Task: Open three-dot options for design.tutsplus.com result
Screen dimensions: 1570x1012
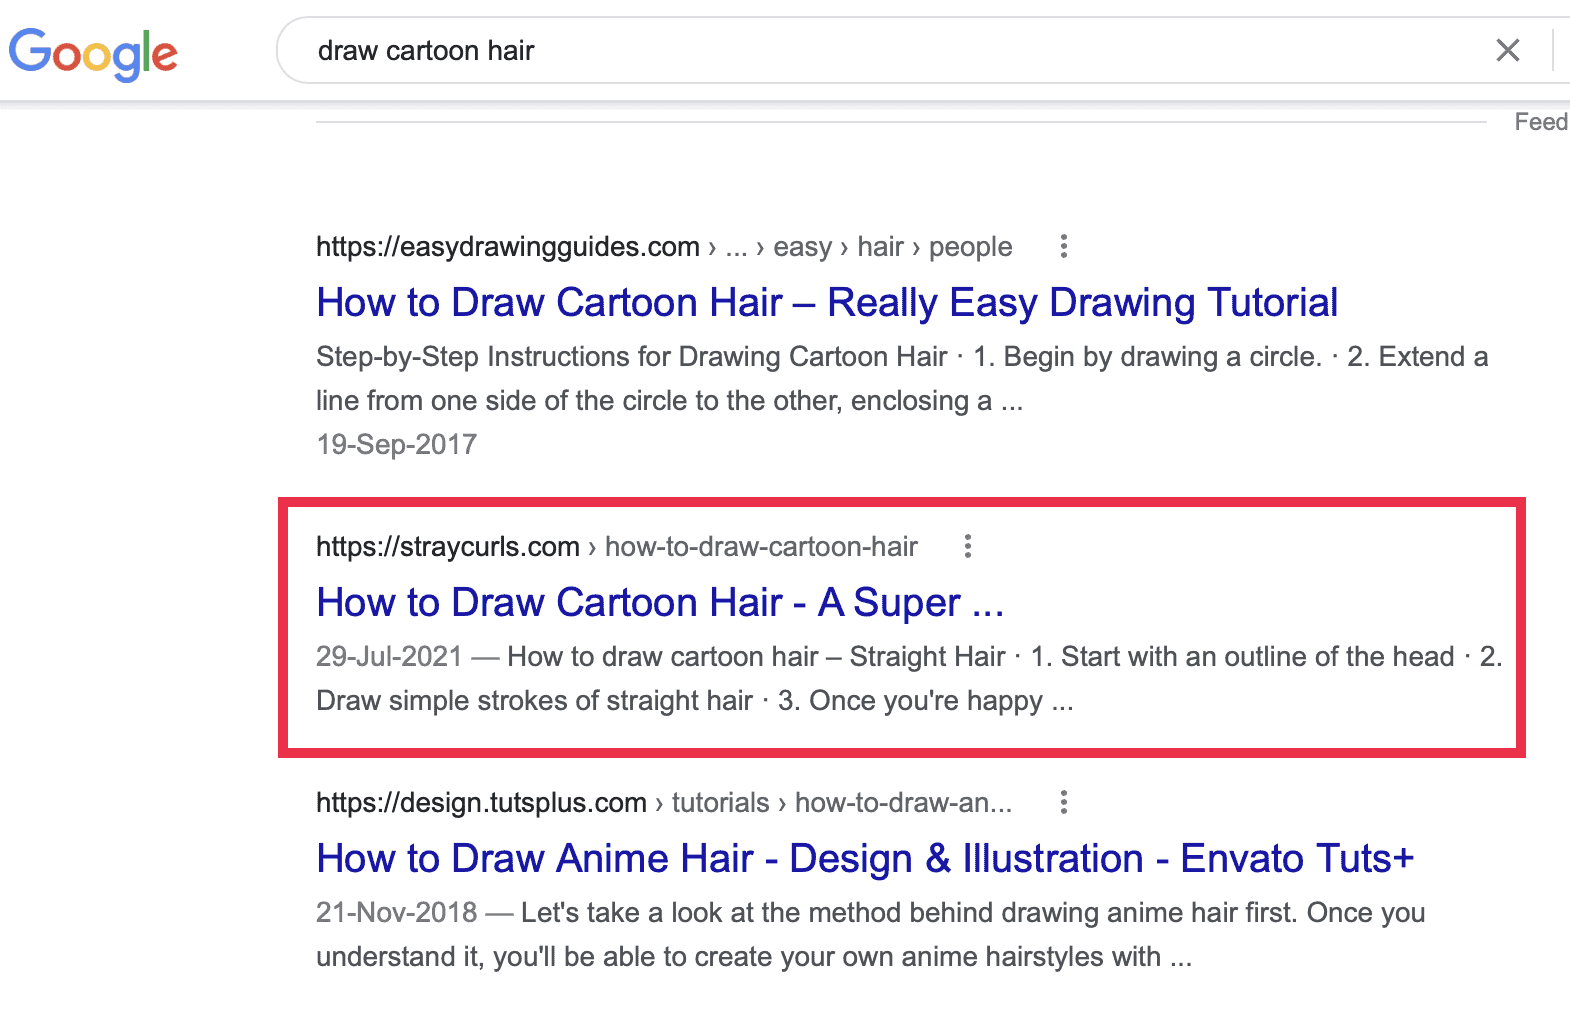Action: pos(1064,802)
